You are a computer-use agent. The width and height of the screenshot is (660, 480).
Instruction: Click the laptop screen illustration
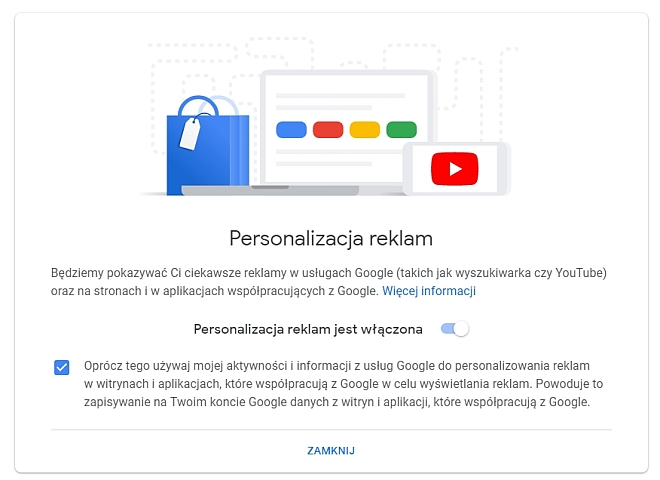tap(349, 128)
